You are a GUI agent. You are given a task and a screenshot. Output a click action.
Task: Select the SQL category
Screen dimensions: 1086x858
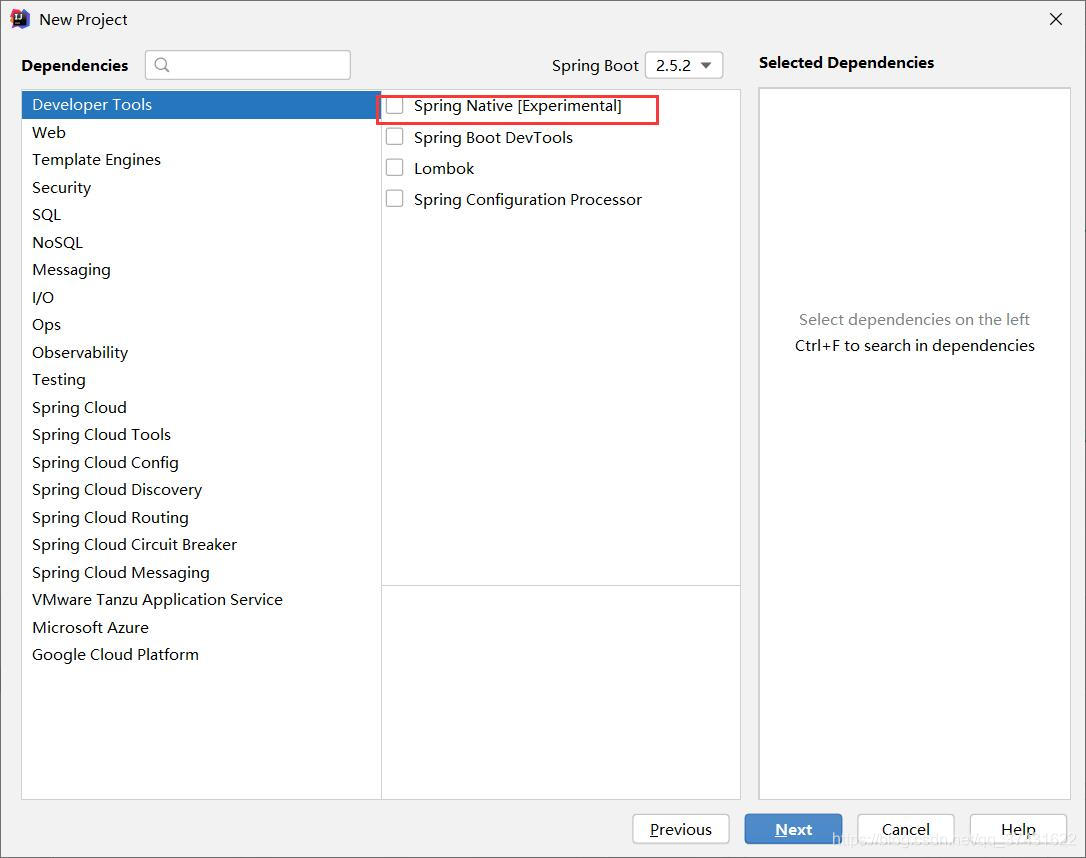tap(201, 215)
